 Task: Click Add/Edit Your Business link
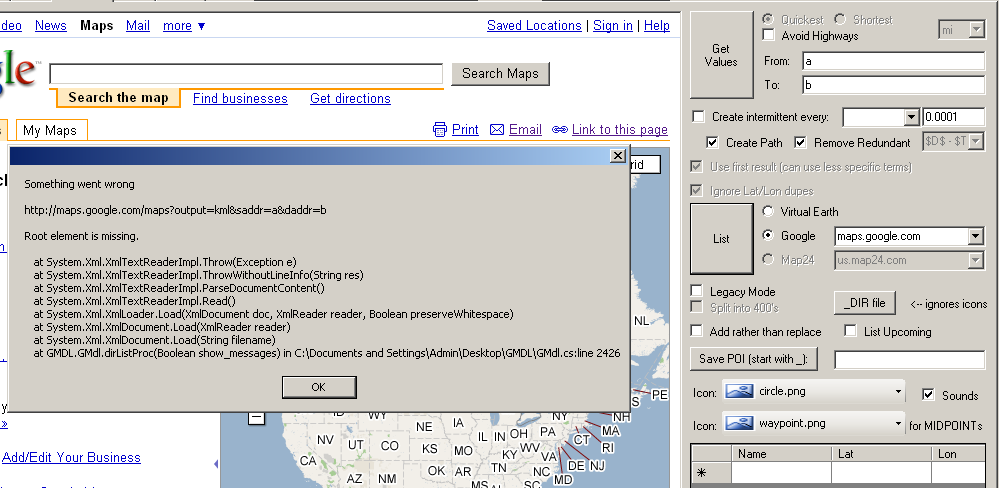(x=71, y=457)
